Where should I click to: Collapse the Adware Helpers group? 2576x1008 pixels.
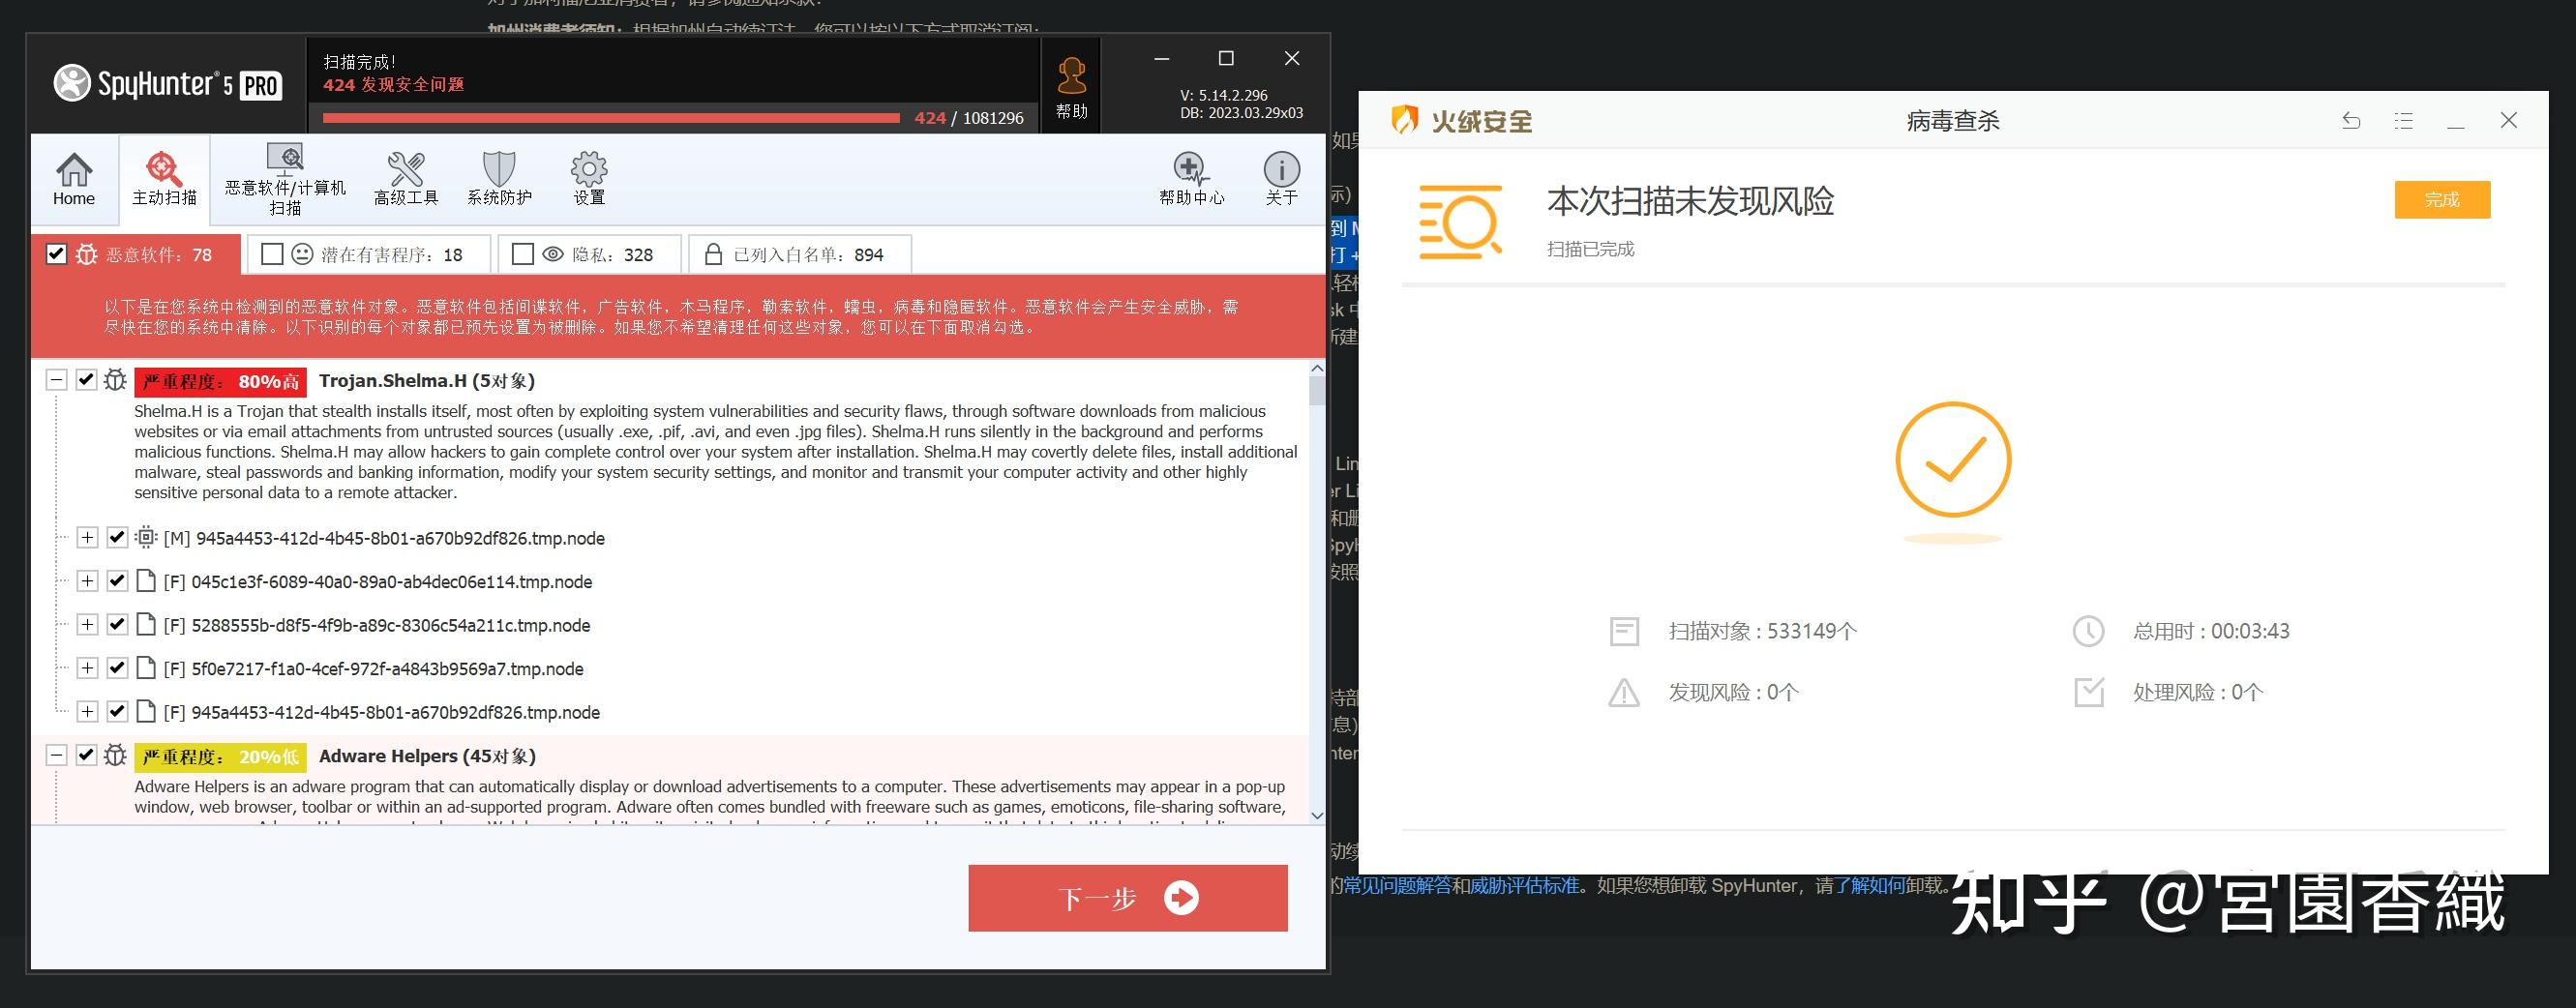(57, 755)
